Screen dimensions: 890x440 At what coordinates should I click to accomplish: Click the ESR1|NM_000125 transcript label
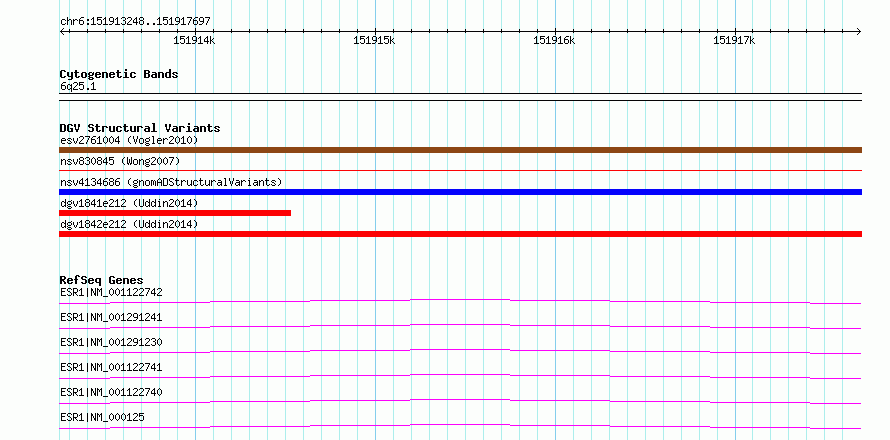(102, 417)
